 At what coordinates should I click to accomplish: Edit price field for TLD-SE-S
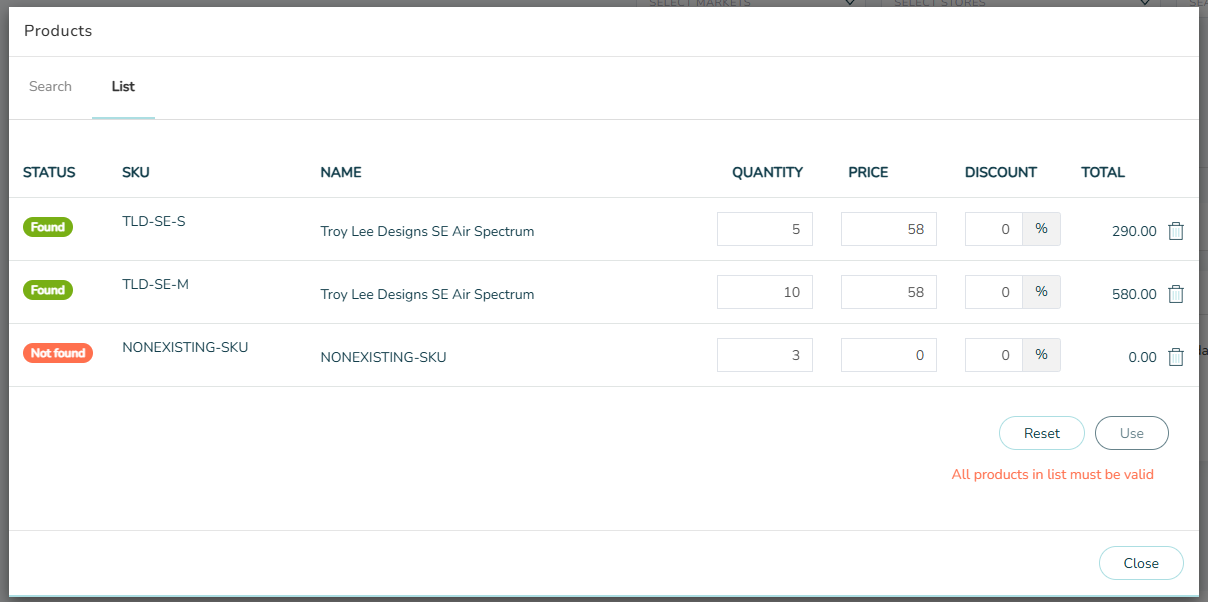point(888,229)
